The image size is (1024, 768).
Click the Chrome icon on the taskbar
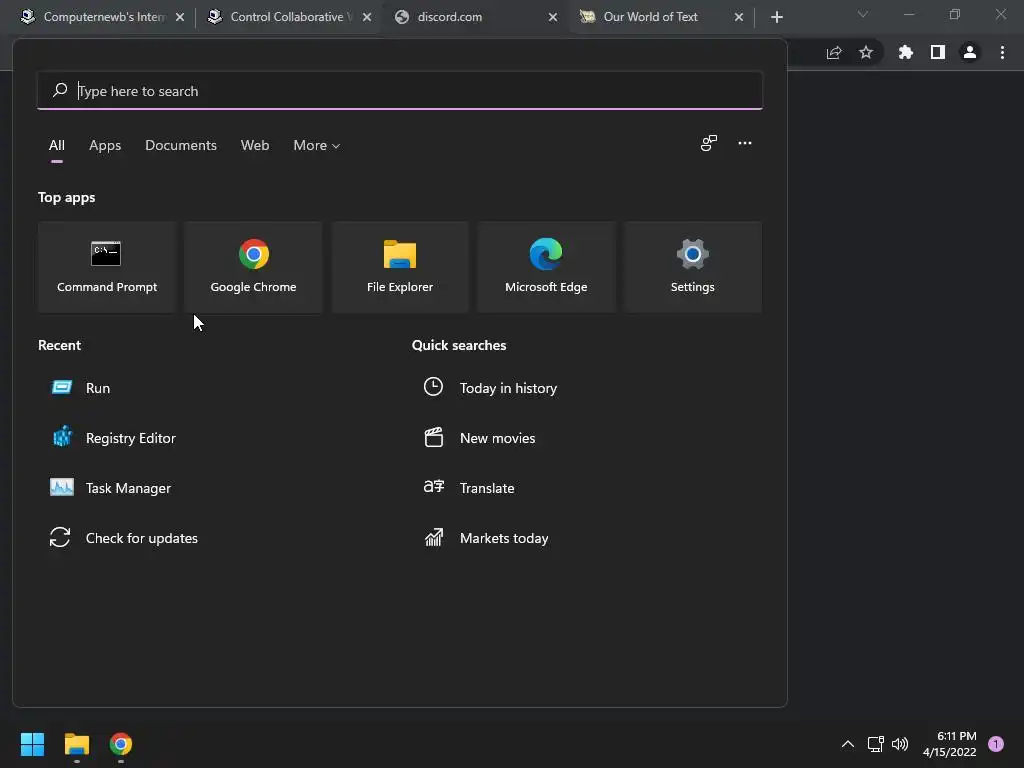(121, 744)
